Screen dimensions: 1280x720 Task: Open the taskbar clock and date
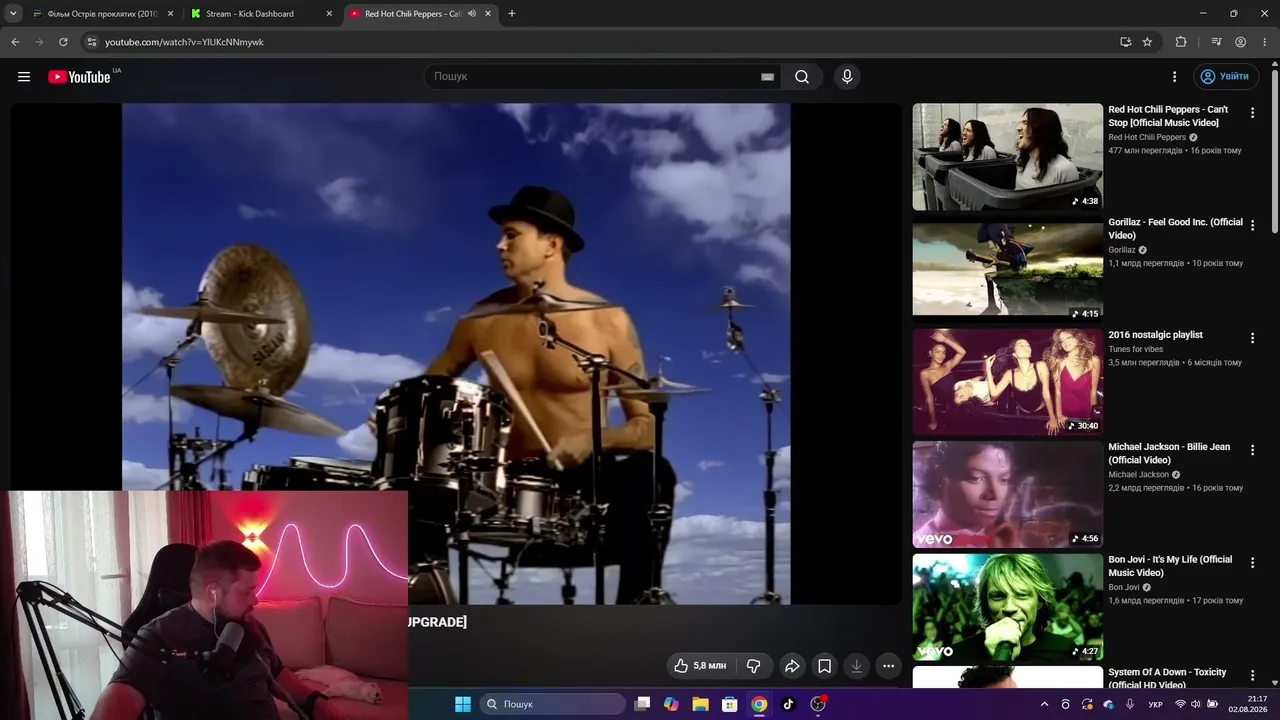pyautogui.click(x=1248, y=704)
